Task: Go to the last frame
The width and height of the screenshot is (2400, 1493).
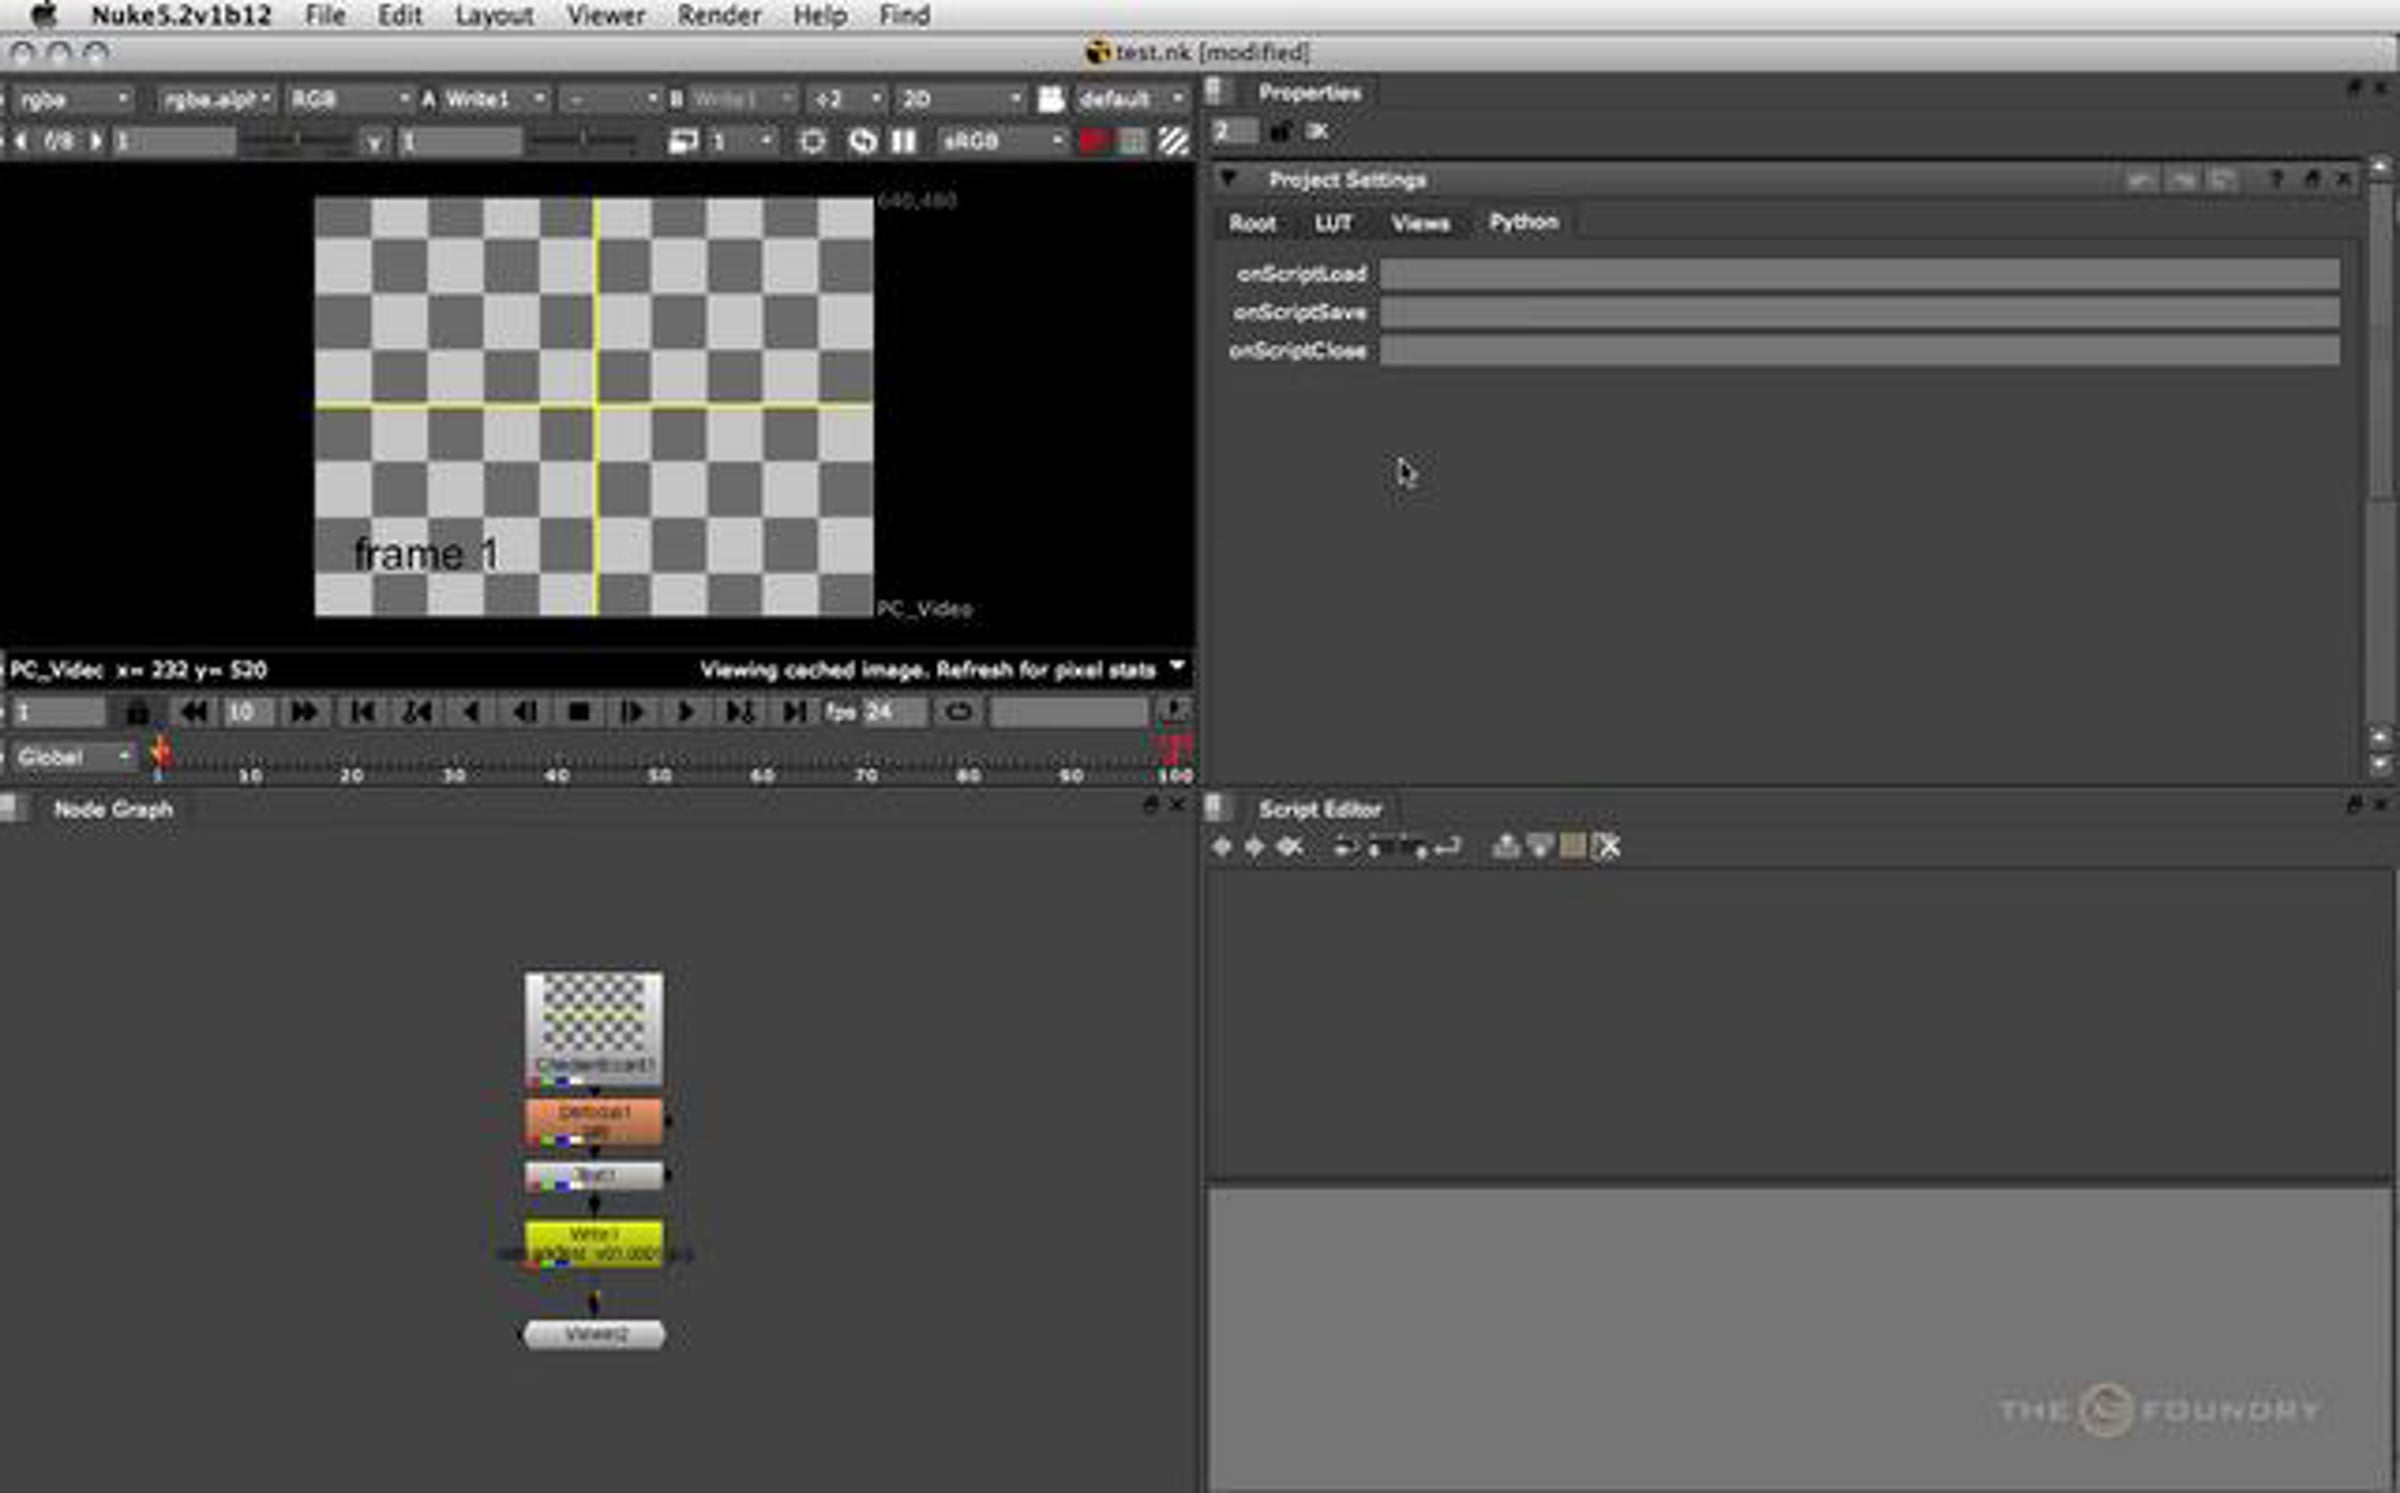Action: (795, 712)
